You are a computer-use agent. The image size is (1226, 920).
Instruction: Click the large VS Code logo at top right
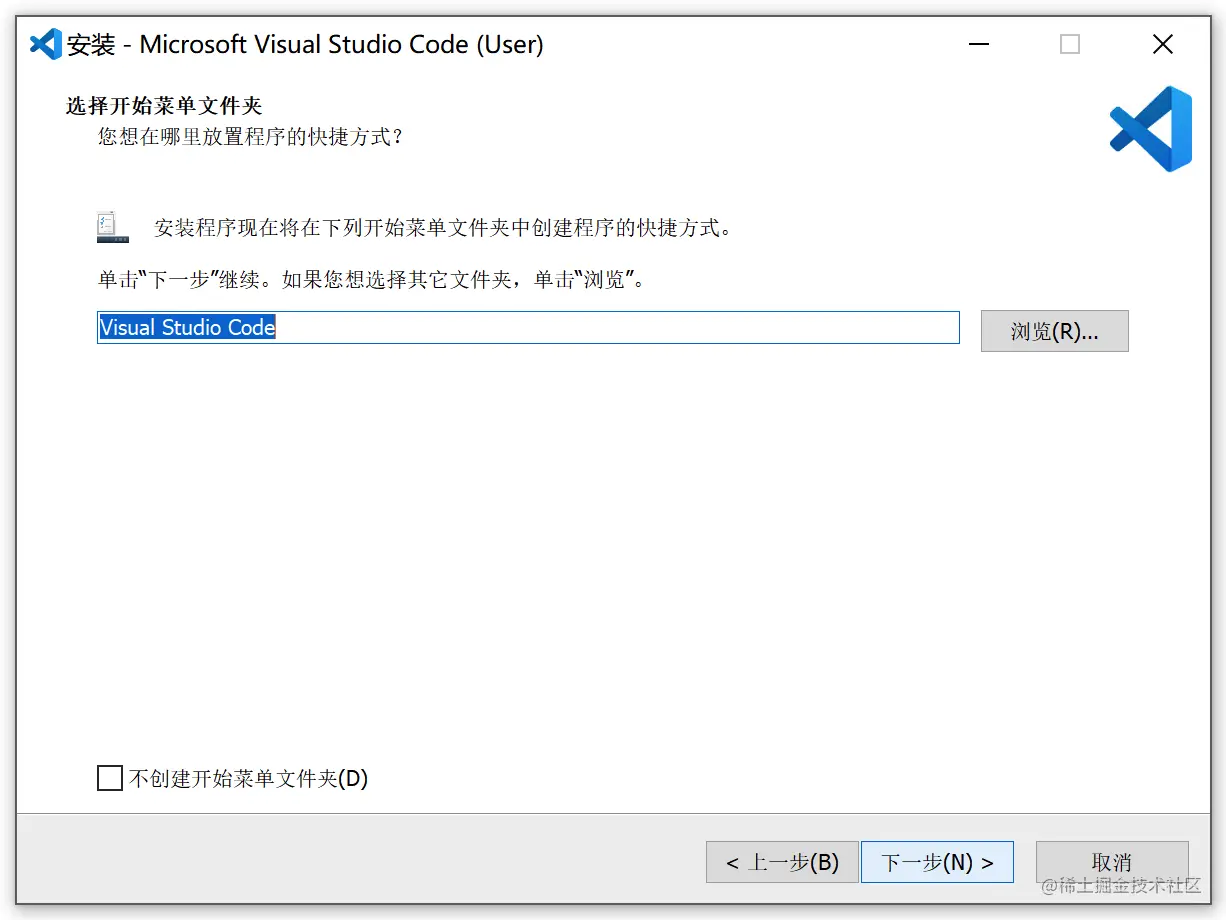[x=1151, y=129]
